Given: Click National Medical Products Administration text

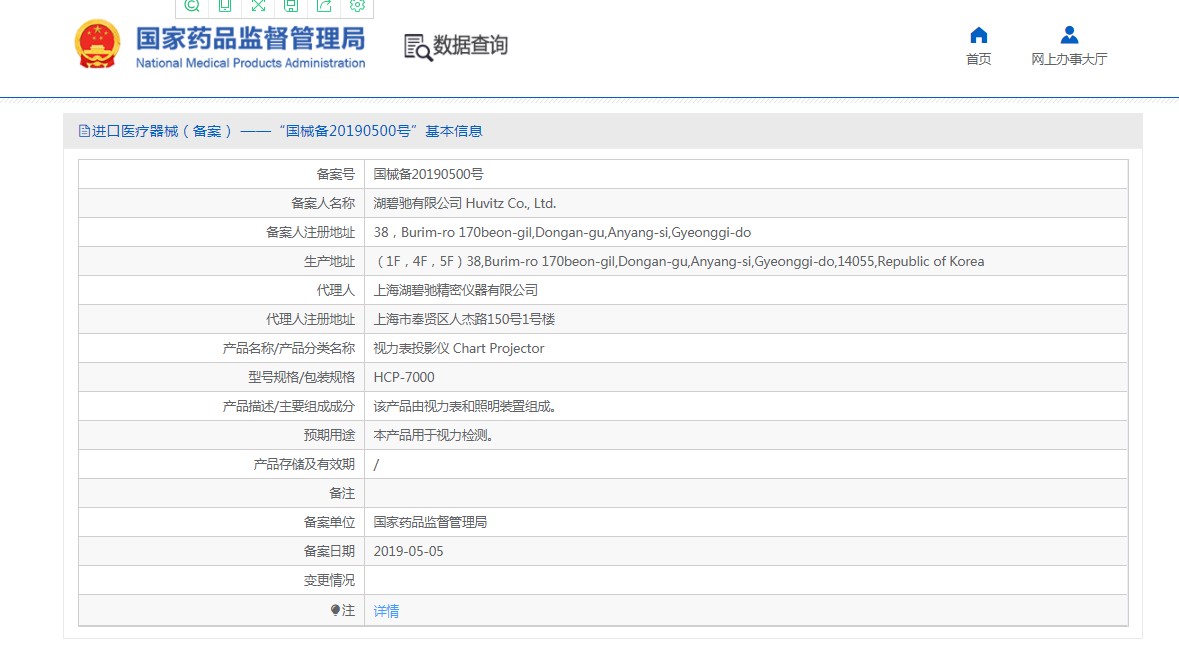Looking at the screenshot, I should click(x=250, y=63).
